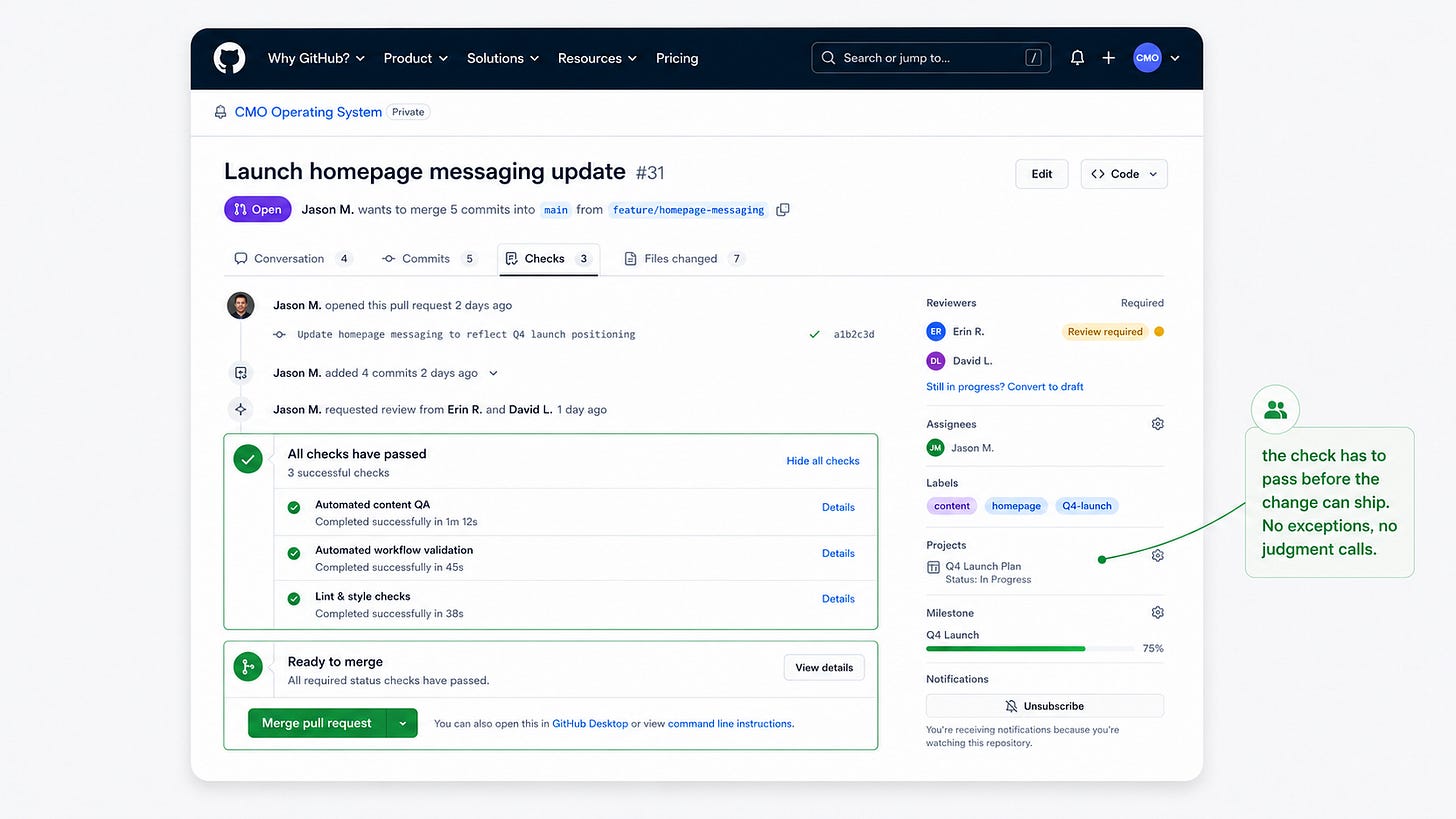Open Details for Automated workflow validation

coord(838,553)
